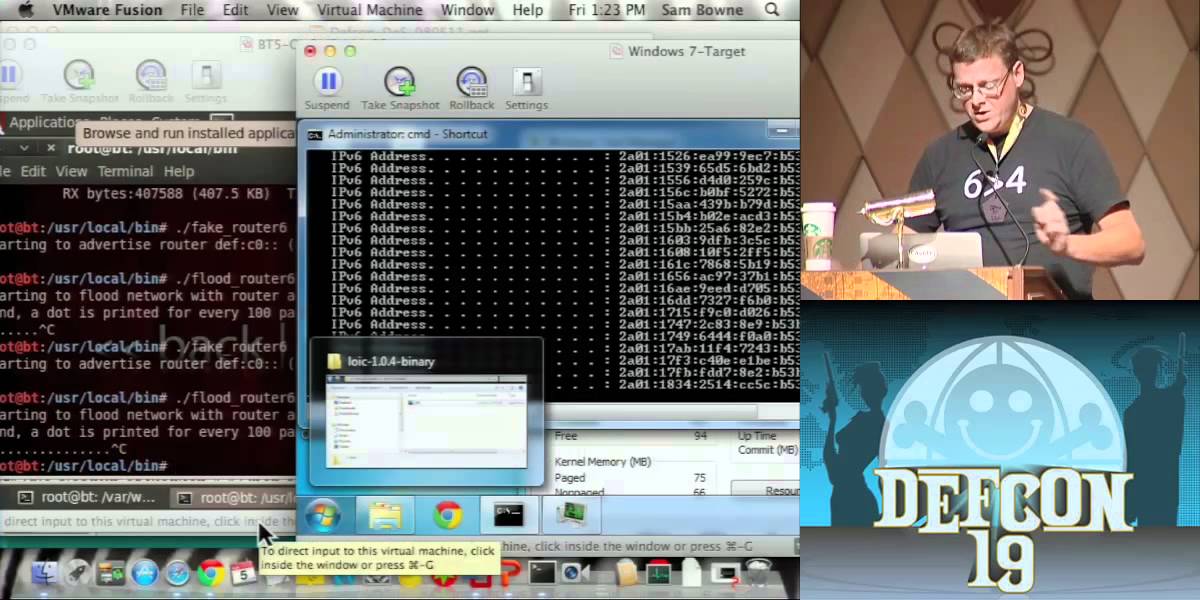Screen dimensions: 1200x600
Task: Open the View menu in Mac menu bar
Action: click(x=283, y=10)
